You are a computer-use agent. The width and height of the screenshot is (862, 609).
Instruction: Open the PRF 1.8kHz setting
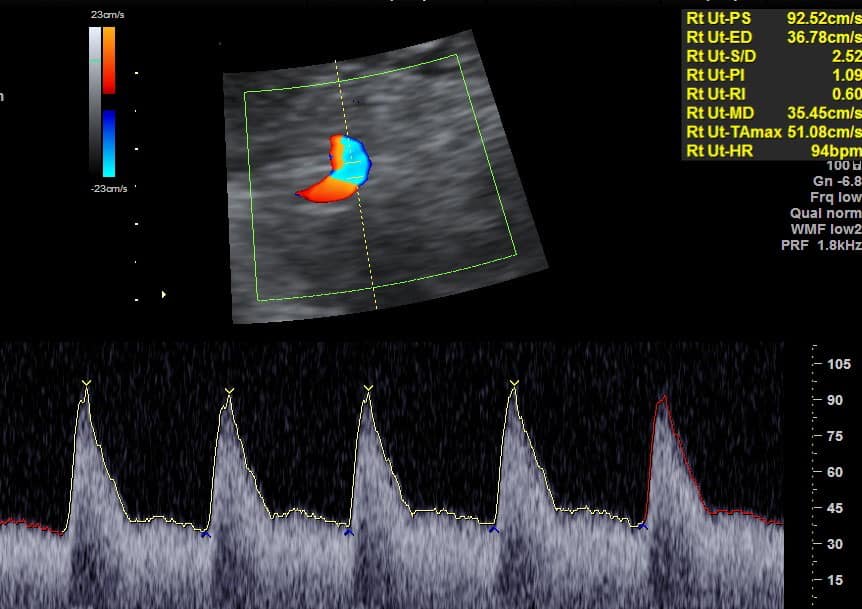point(820,245)
